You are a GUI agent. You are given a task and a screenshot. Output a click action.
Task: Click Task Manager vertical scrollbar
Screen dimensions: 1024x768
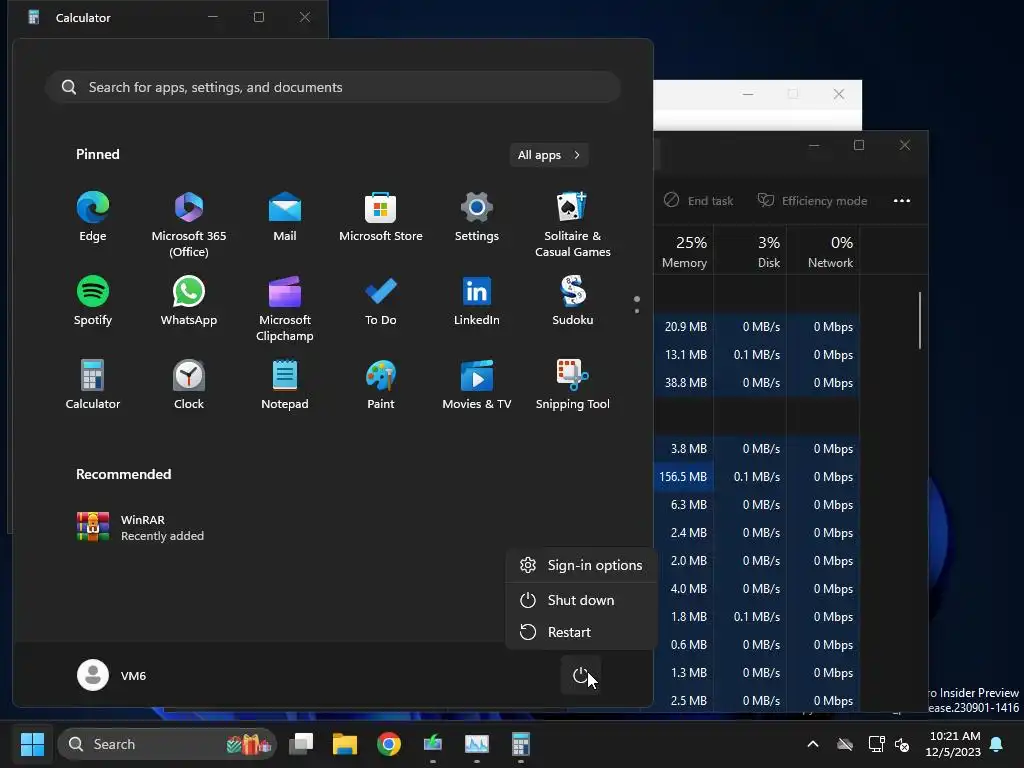920,320
